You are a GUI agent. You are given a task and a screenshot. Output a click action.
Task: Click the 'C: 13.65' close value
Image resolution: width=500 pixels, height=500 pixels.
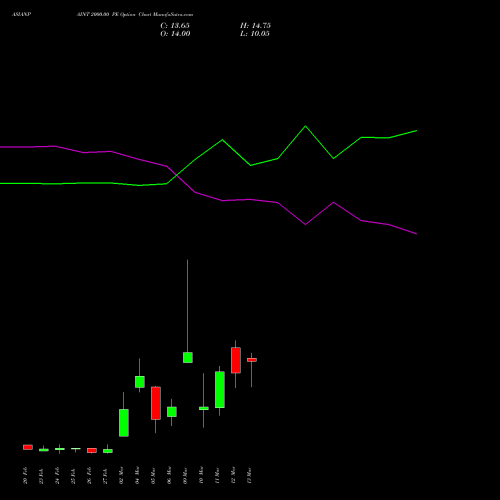tap(175, 26)
